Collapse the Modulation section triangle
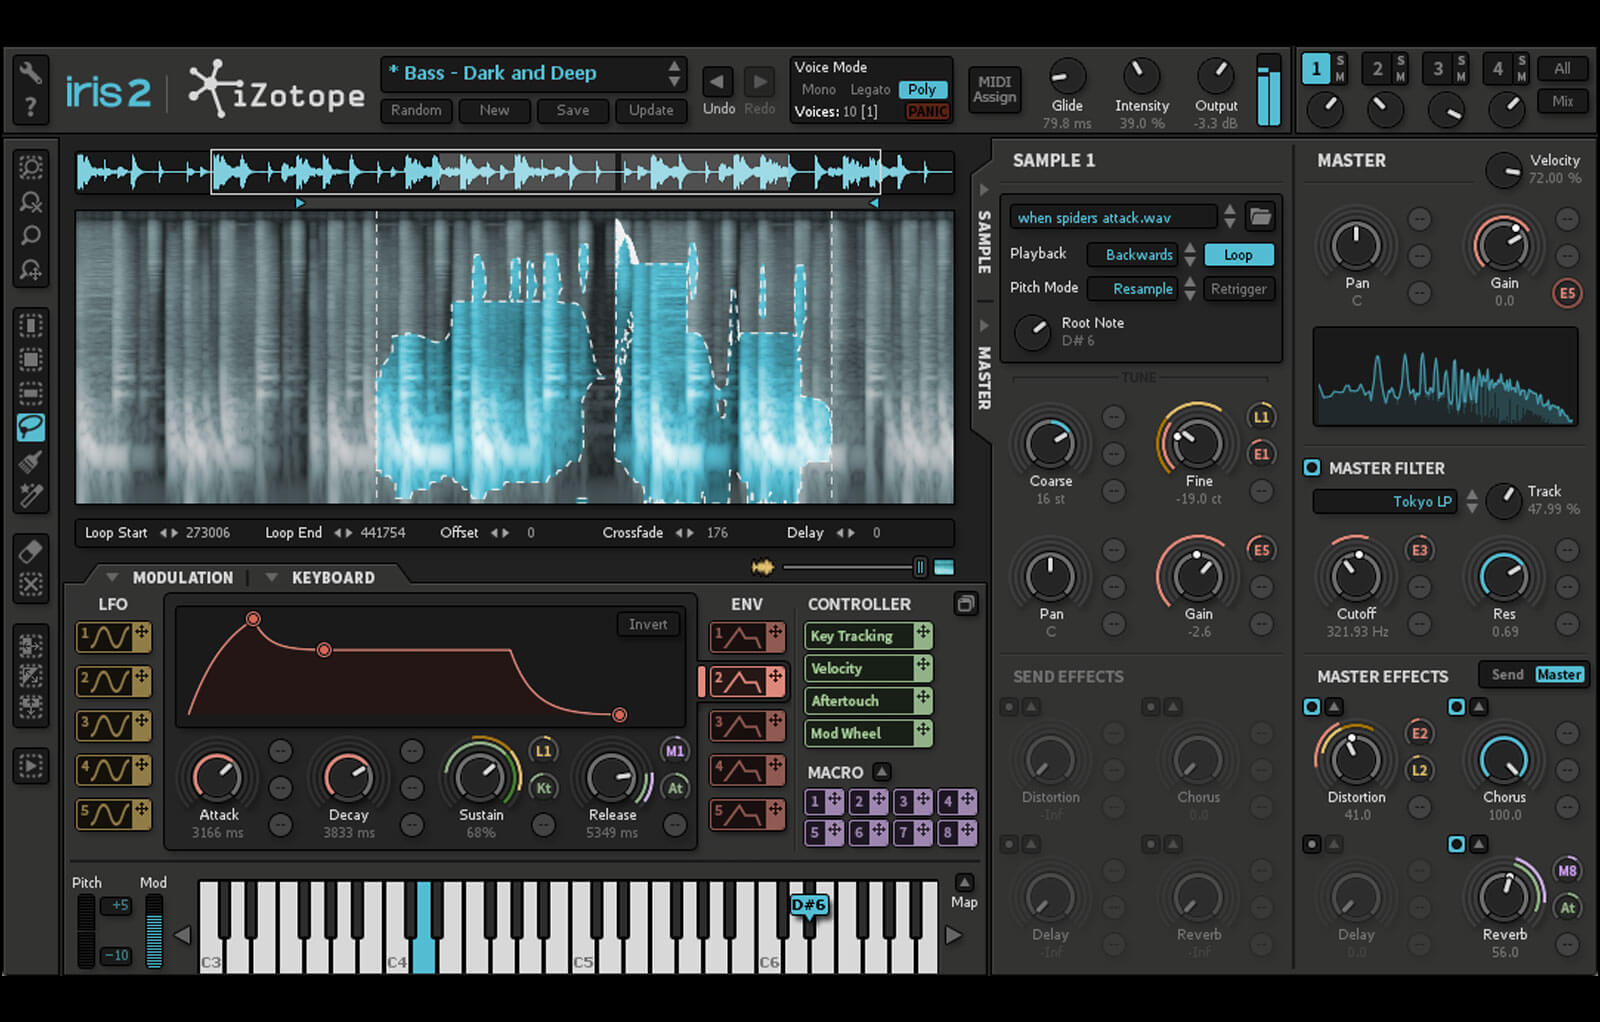1600x1022 pixels. click(112, 577)
